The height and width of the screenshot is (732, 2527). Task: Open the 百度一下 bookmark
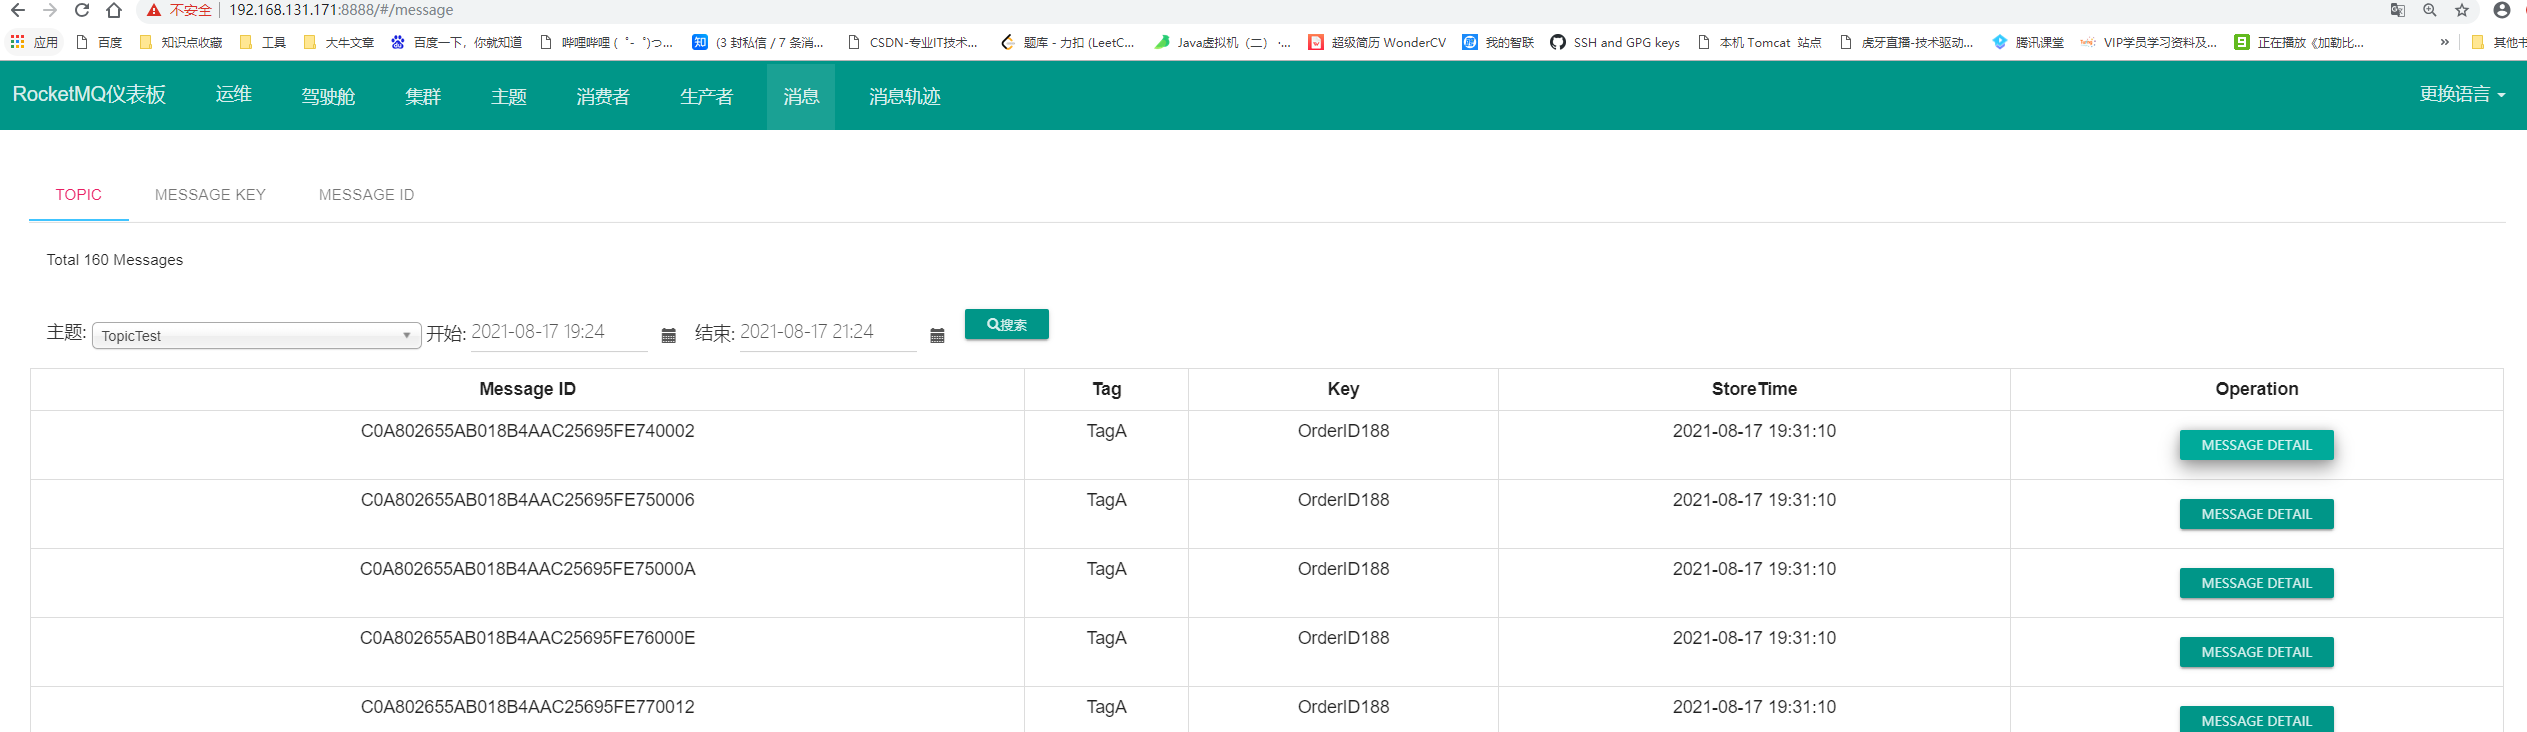tap(456, 42)
